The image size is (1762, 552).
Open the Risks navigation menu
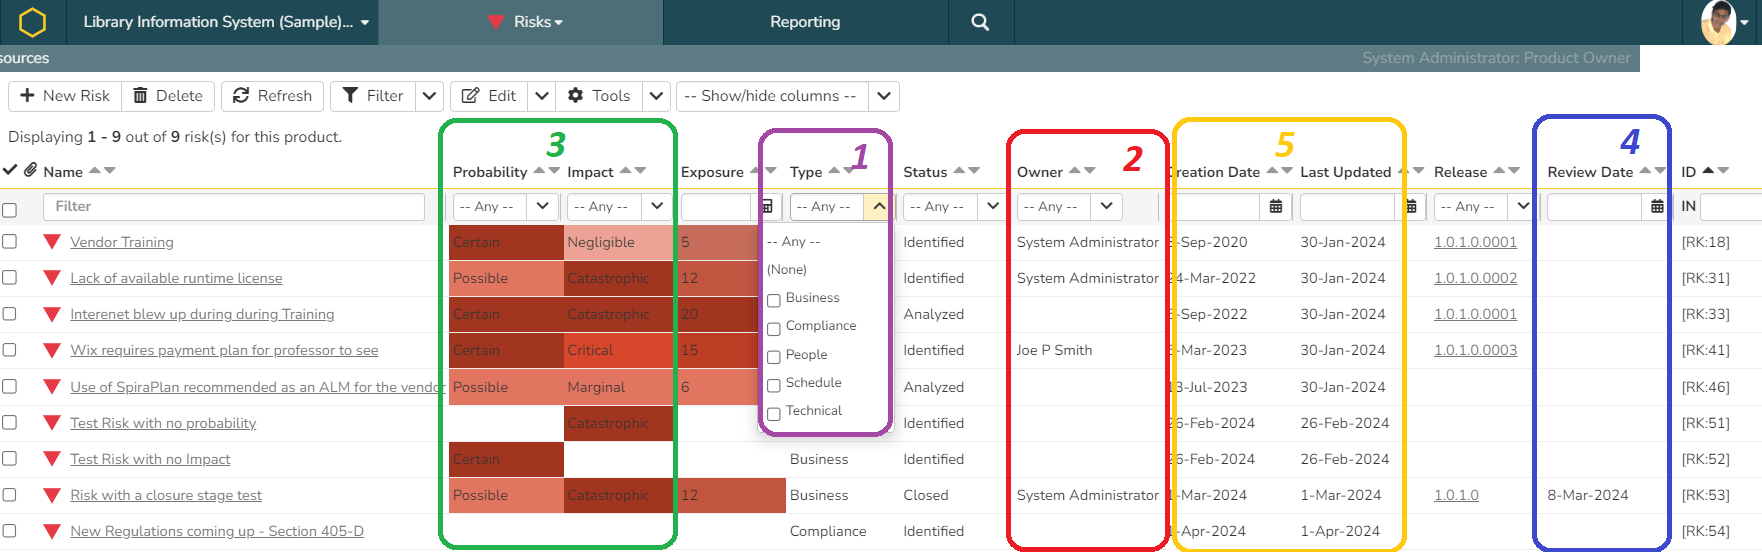point(526,22)
